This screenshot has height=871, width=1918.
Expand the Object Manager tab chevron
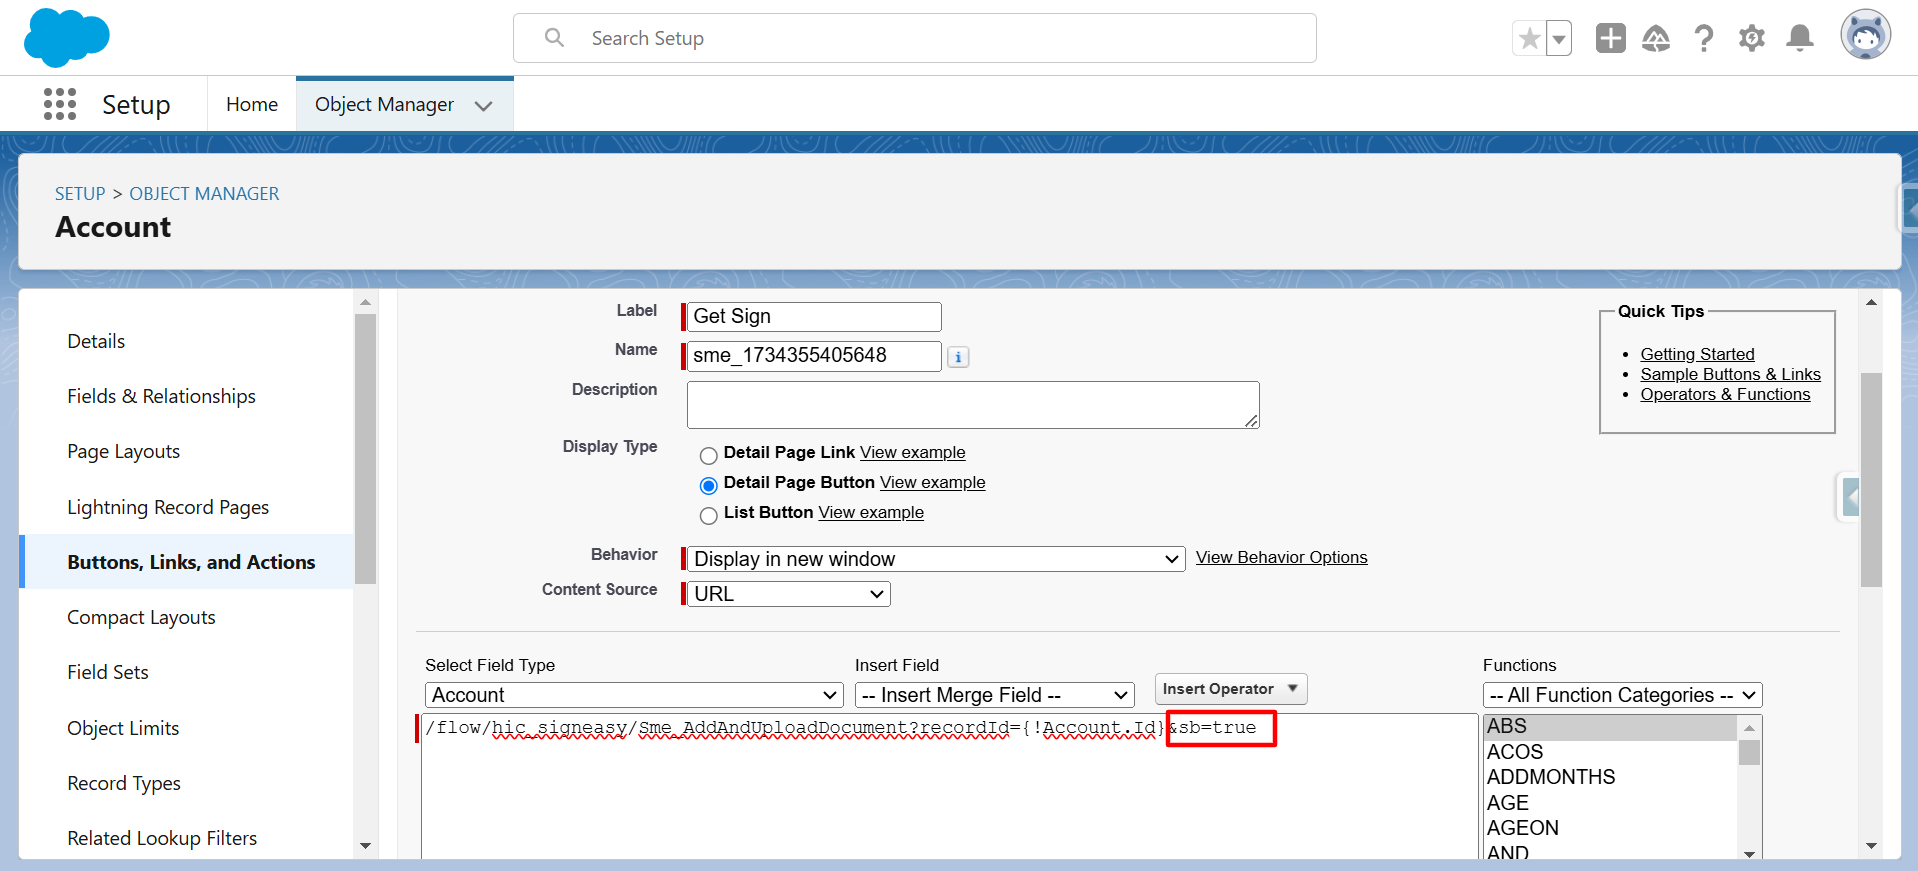click(484, 105)
